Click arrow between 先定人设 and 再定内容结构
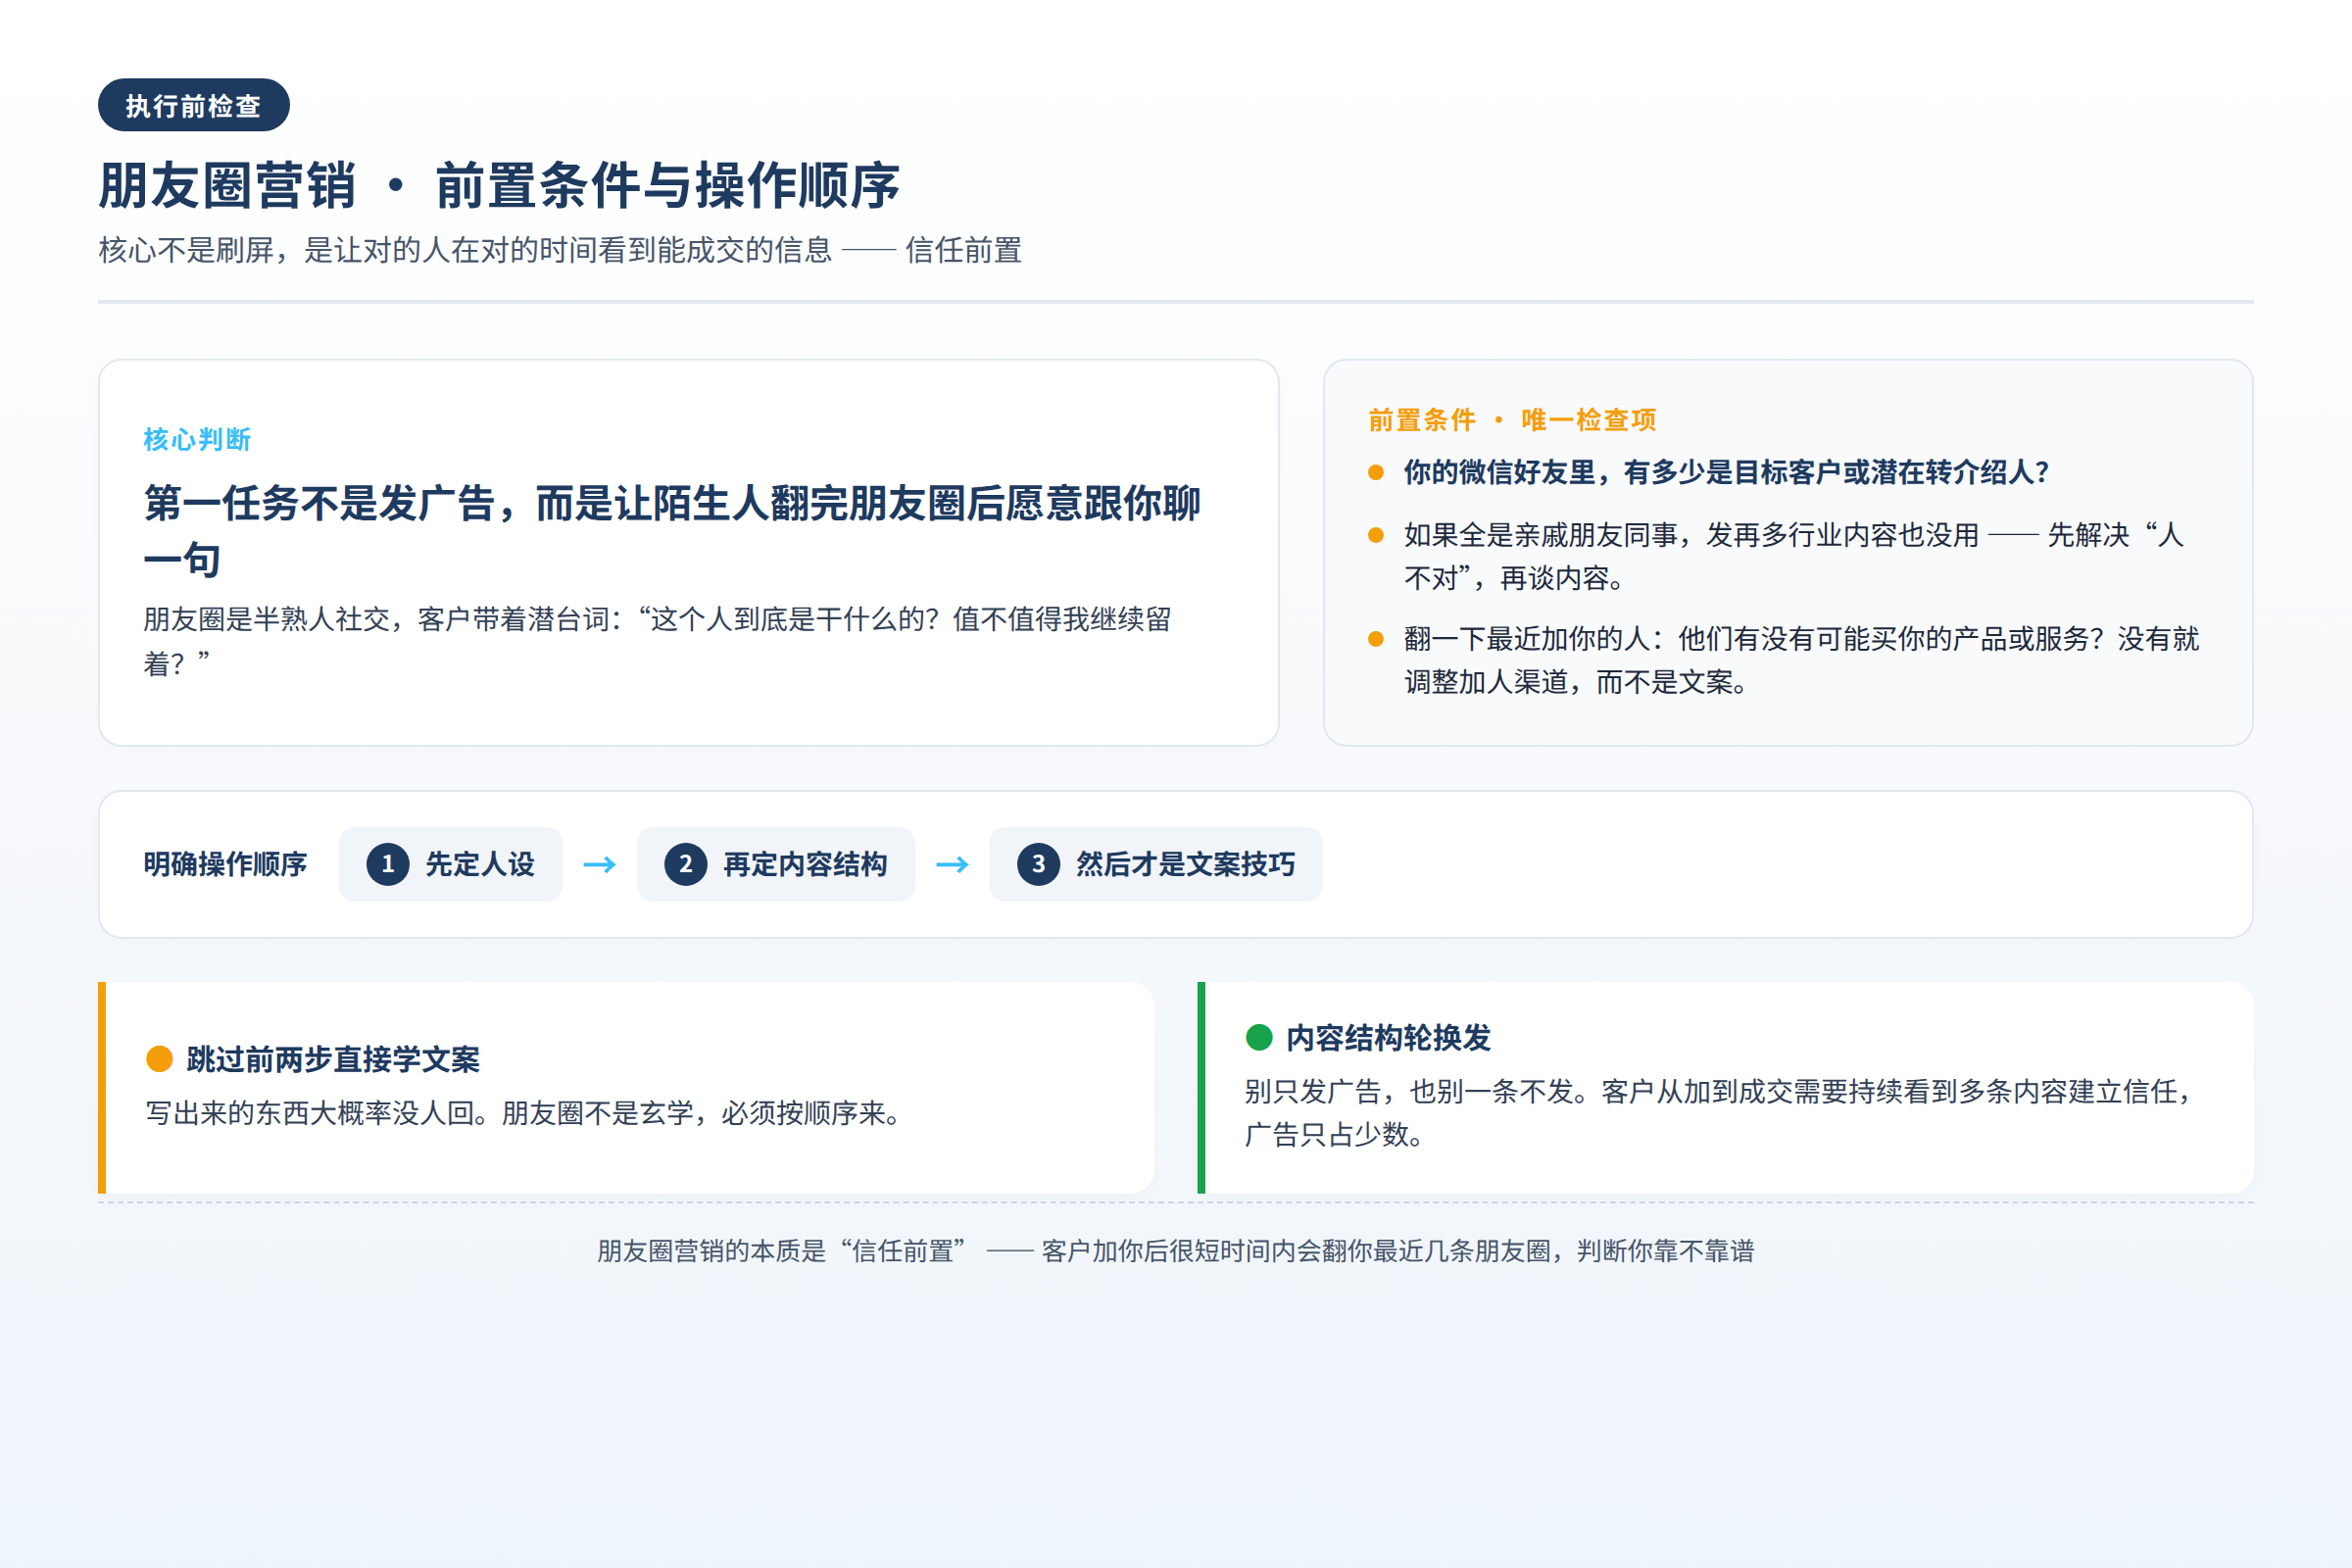2352x1568 pixels. click(x=599, y=864)
